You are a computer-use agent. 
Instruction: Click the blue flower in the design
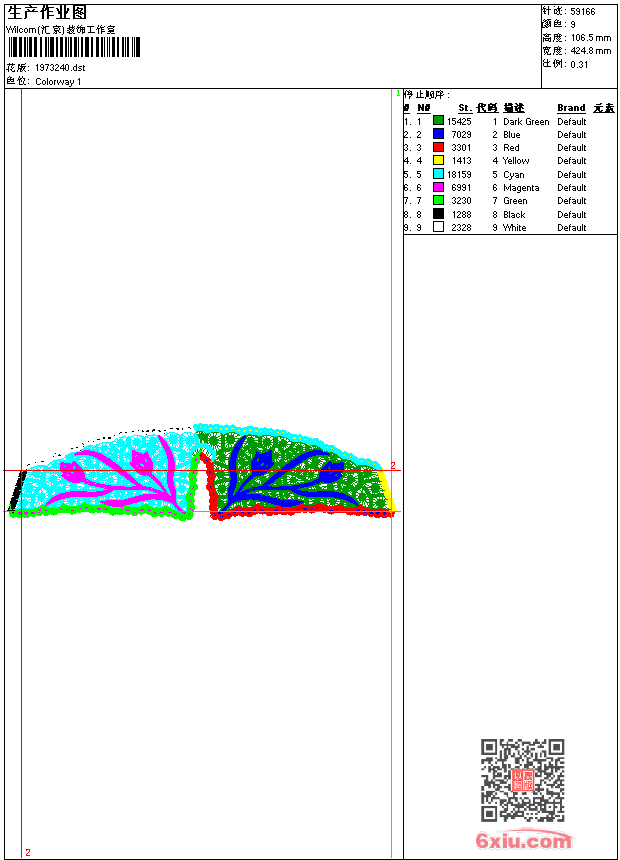[x=262, y=461]
